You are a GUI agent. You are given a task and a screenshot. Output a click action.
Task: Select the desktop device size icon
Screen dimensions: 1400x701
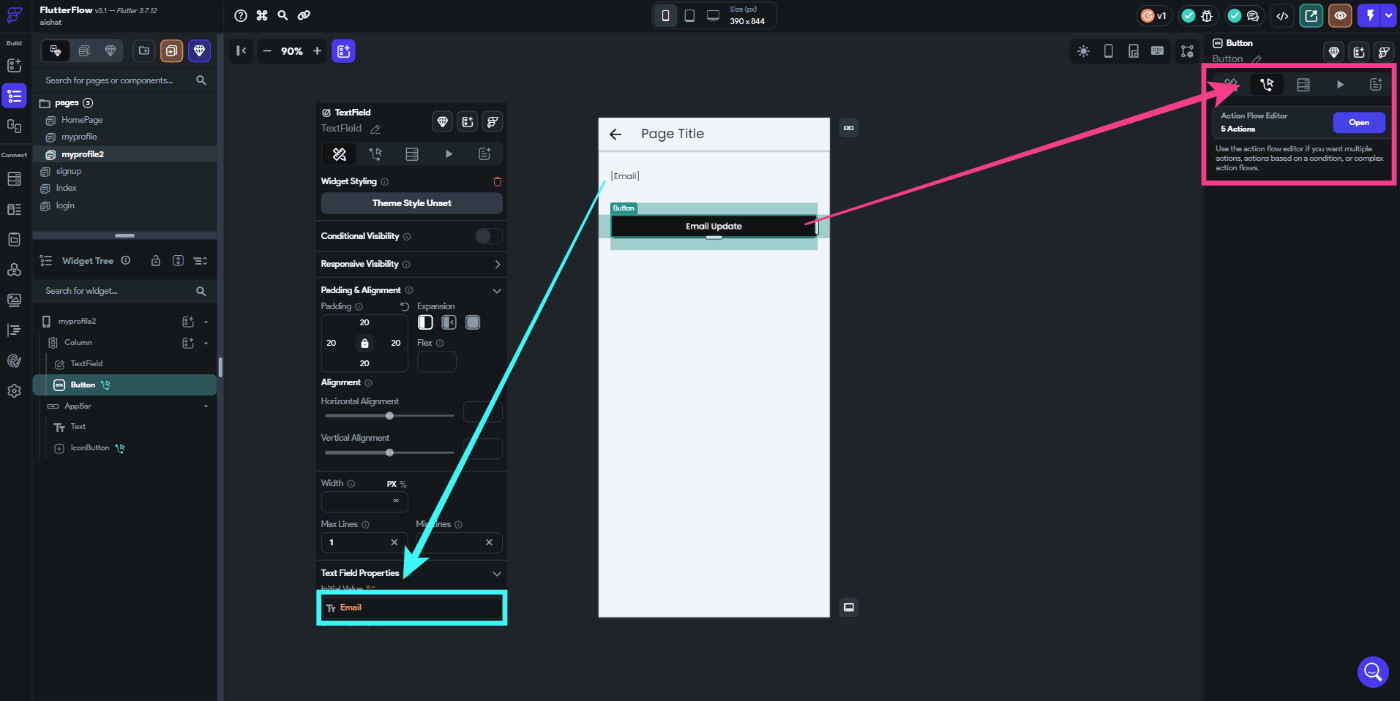[713, 15]
